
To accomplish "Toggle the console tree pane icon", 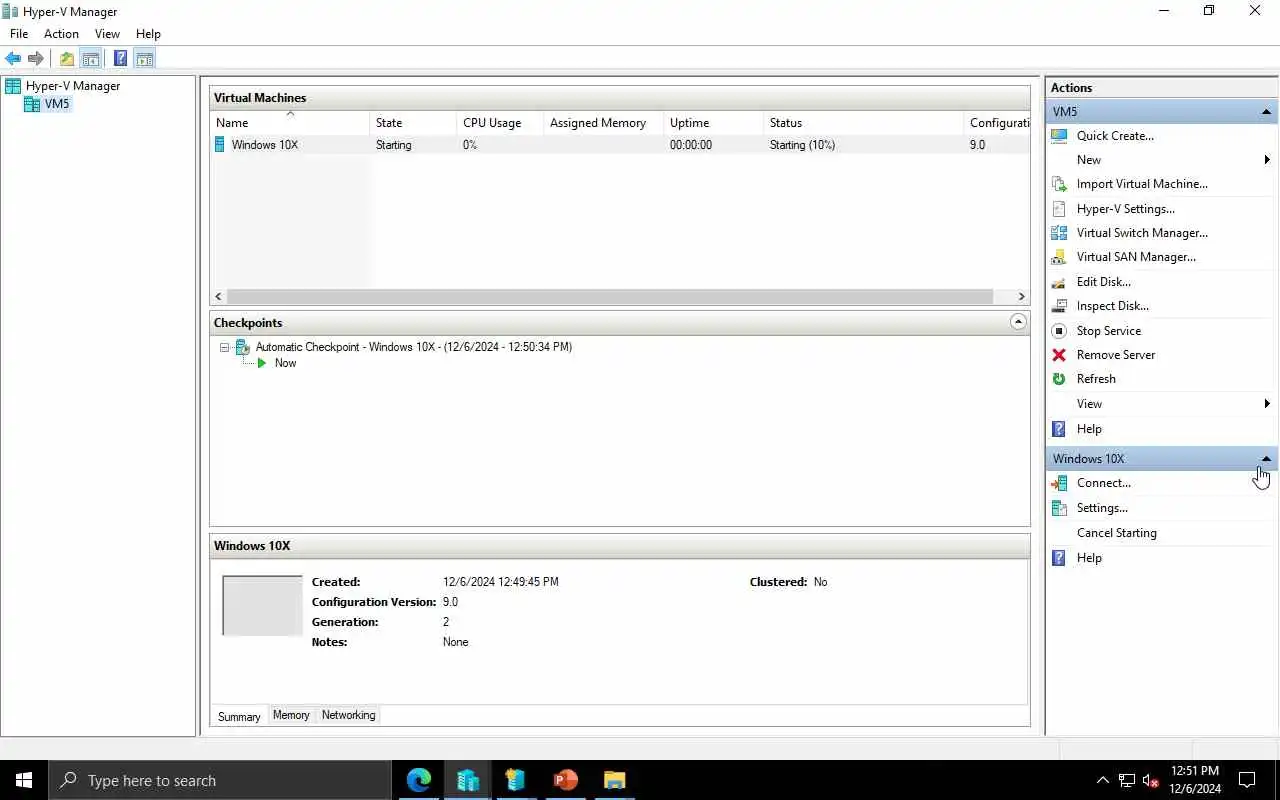I will coord(90,59).
